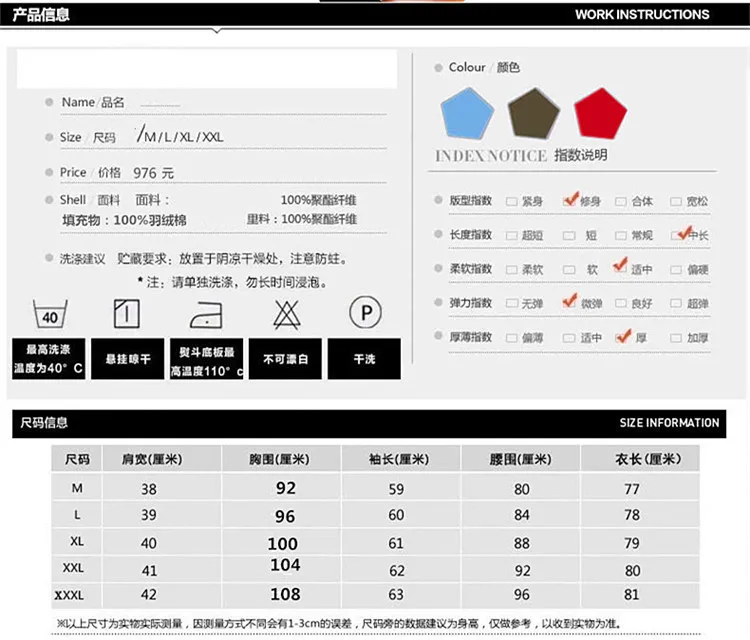Image resolution: width=750 pixels, height=640 pixels.
Task: Click the 不可漂白 black label
Action: point(285,359)
